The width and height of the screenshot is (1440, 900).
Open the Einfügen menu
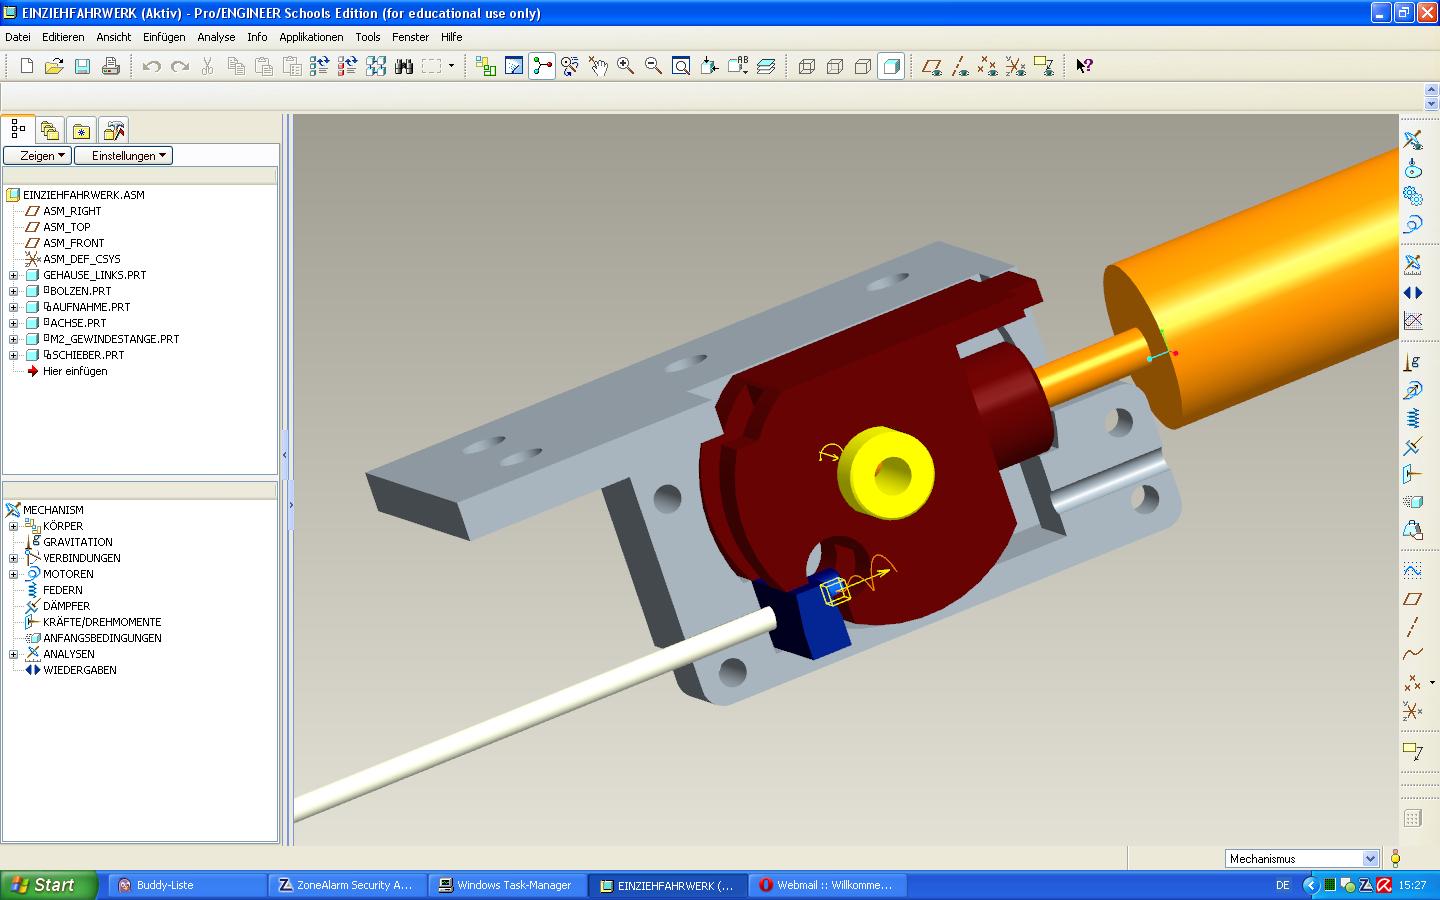click(x=164, y=37)
